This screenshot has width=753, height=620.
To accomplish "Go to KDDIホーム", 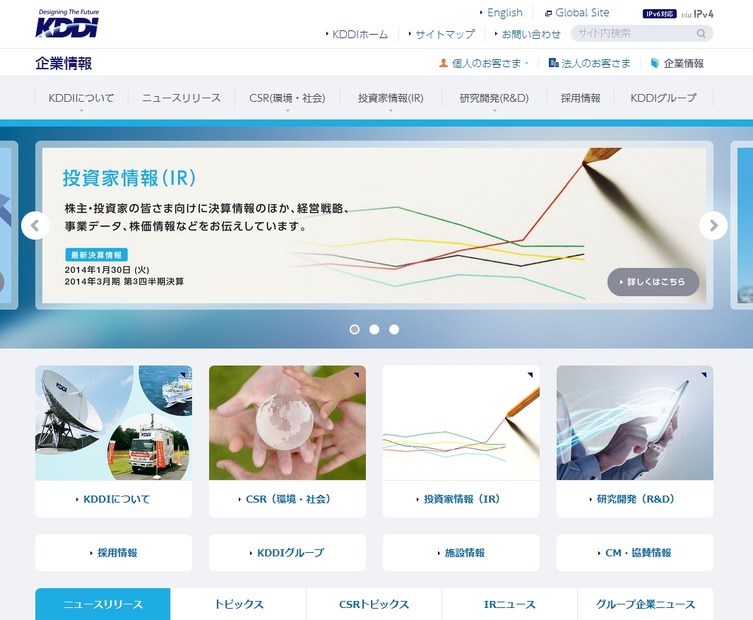I will (360, 35).
